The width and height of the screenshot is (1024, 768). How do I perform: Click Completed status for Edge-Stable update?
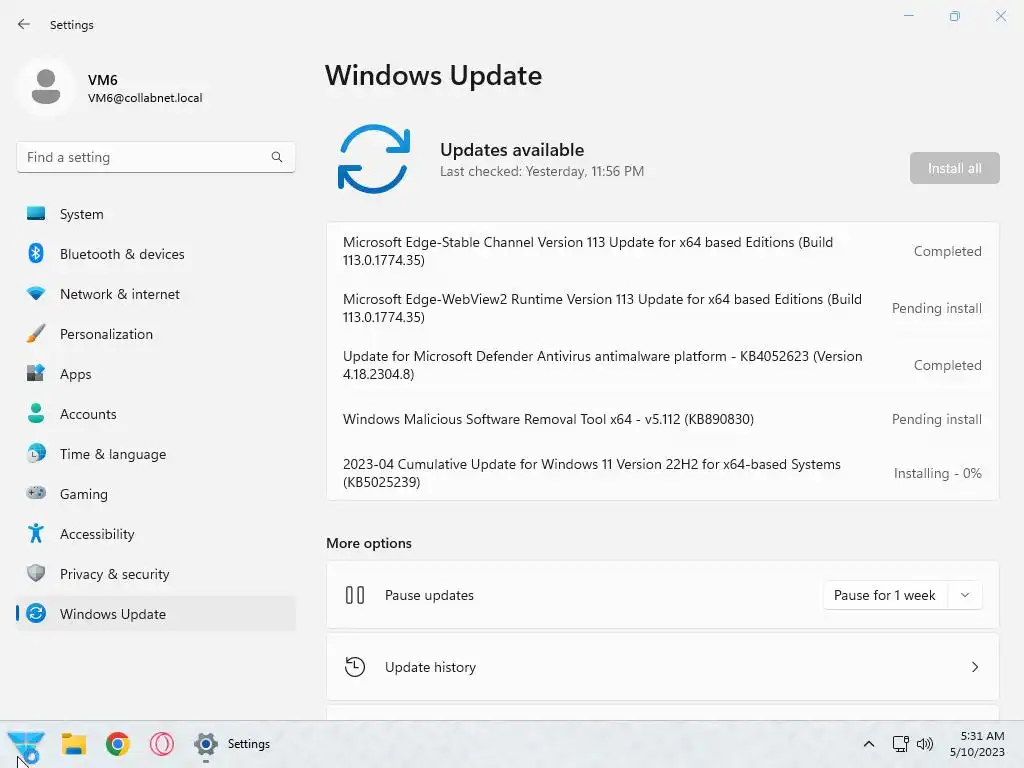(x=948, y=251)
